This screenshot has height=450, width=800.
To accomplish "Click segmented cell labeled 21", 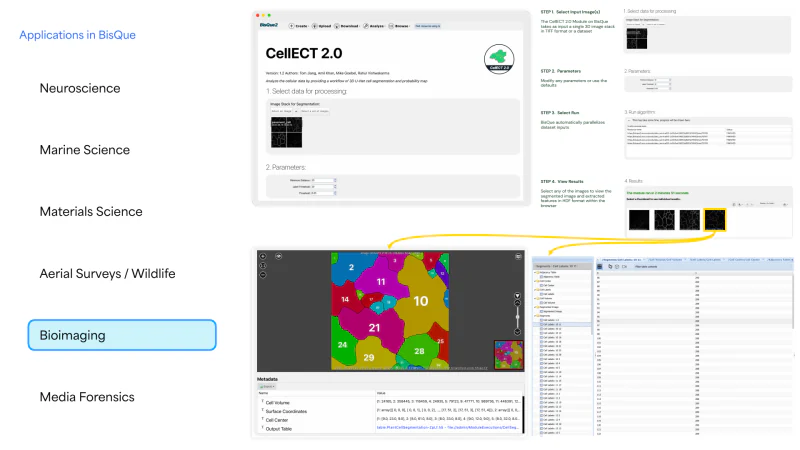I will 374,328.
